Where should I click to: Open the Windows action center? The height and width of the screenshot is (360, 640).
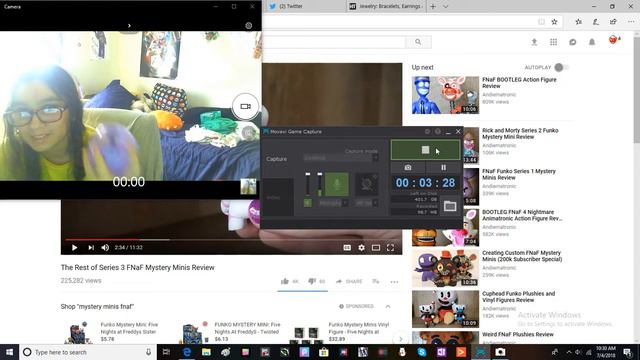[628, 352]
